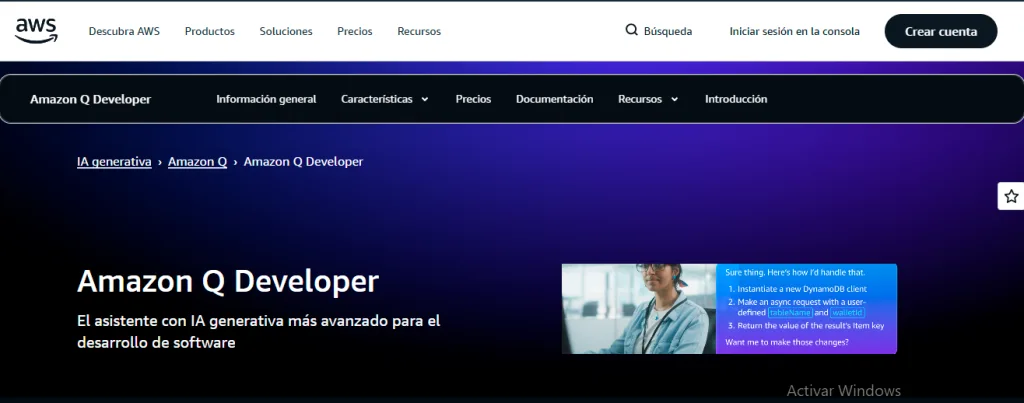The width and height of the screenshot is (1024, 403).
Task: Click the search magnifier icon
Action: pyautogui.click(x=632, y=30)
